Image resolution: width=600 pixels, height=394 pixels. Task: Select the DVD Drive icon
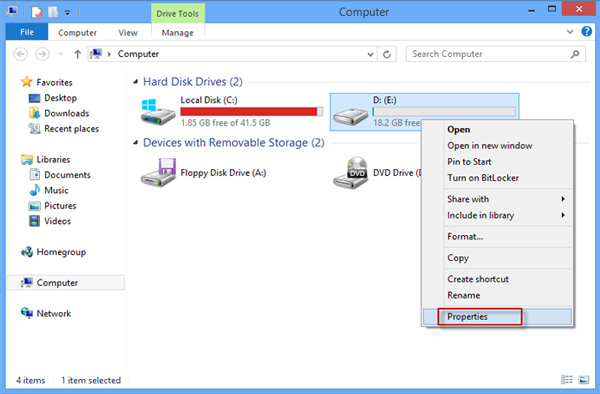351,173
